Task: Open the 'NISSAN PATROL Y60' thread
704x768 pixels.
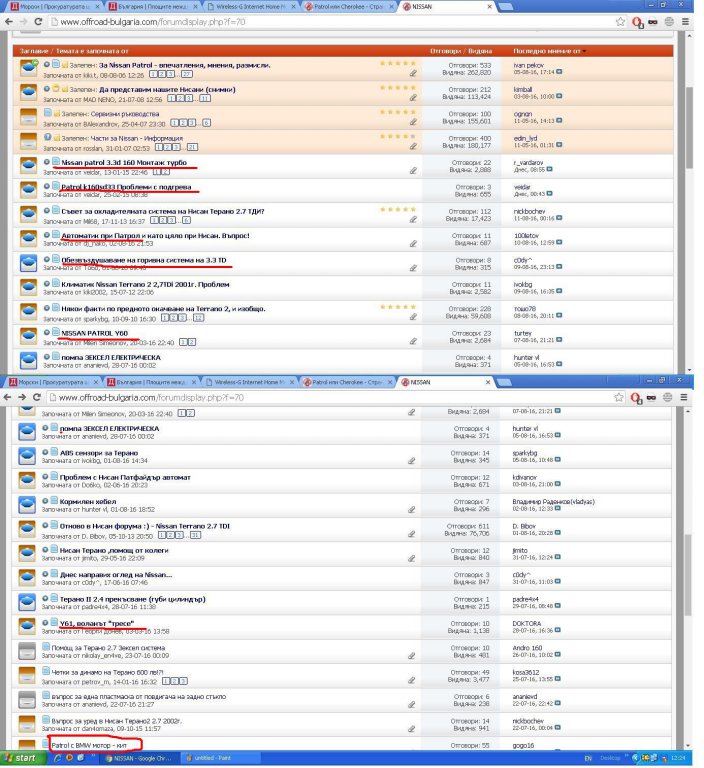Action: pyautogui.click(x=95, y=334)
